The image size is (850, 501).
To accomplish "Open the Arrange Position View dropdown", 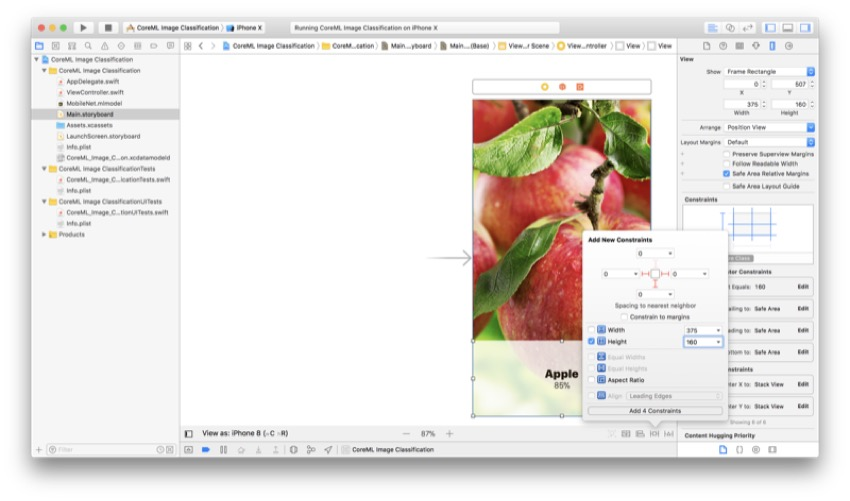I will [770, 127].
